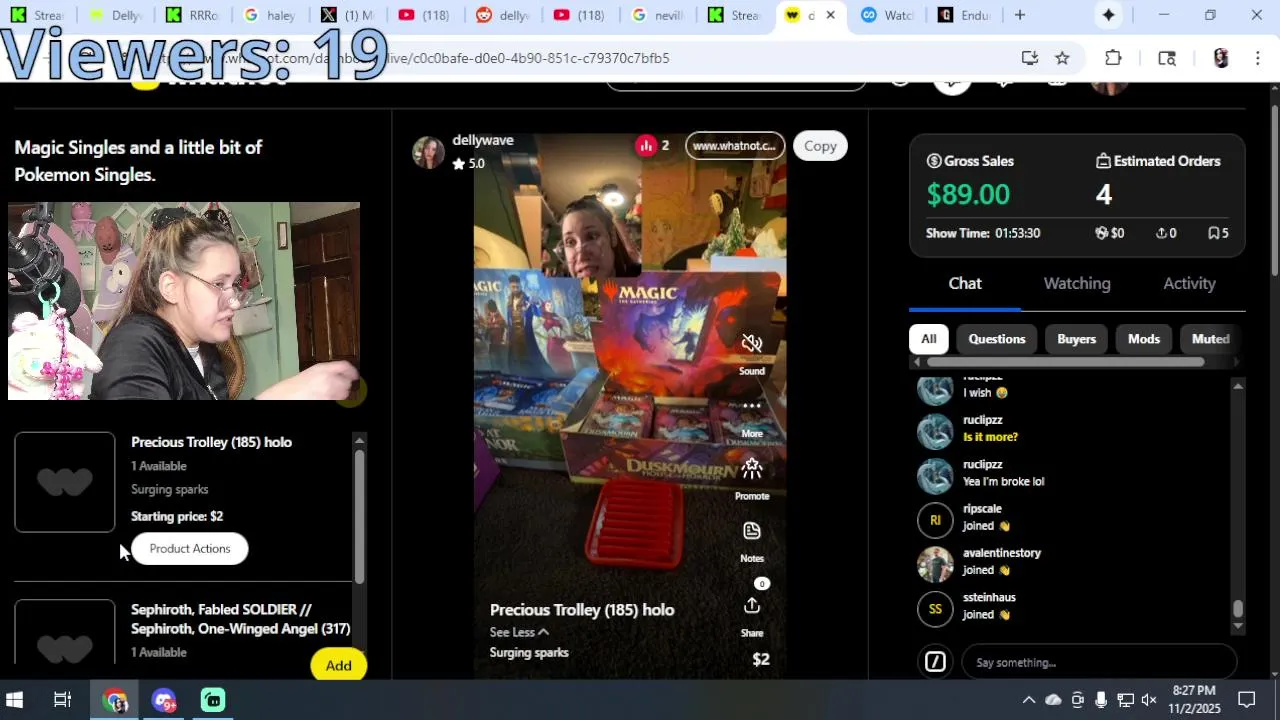The image size is (1280, 720).
Task: Click the tips $0 icon
Action: (1101, 233)
